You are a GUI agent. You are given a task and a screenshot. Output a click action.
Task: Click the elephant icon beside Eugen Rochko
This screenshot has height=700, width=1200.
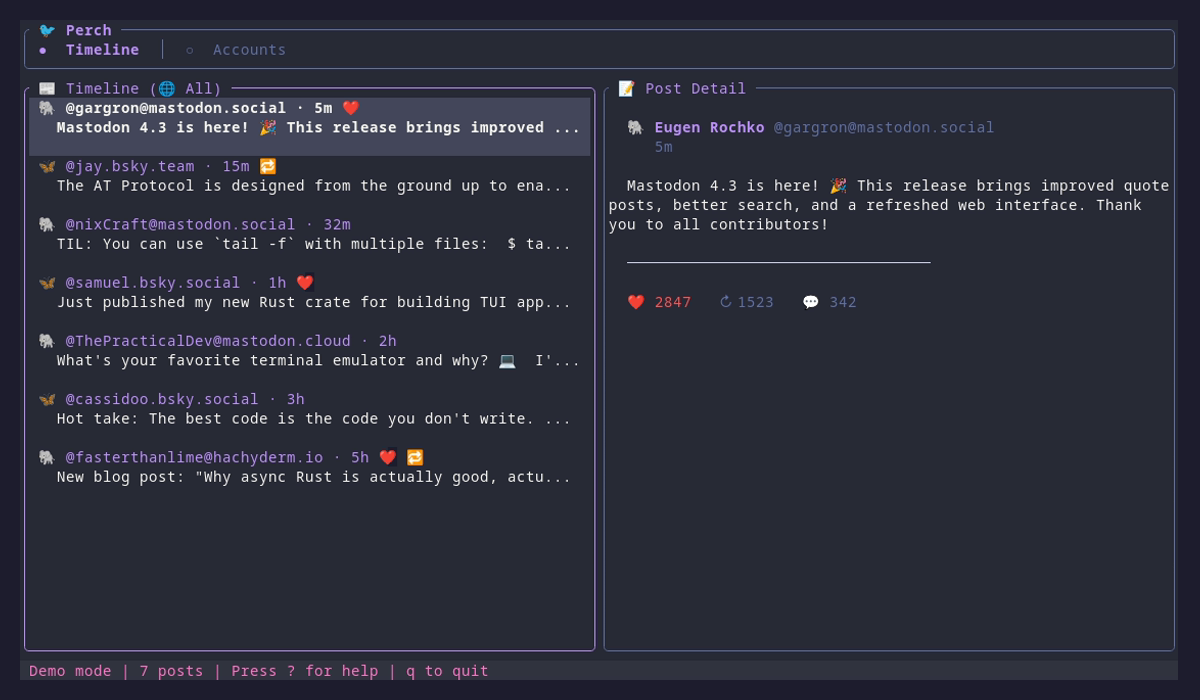636,127
